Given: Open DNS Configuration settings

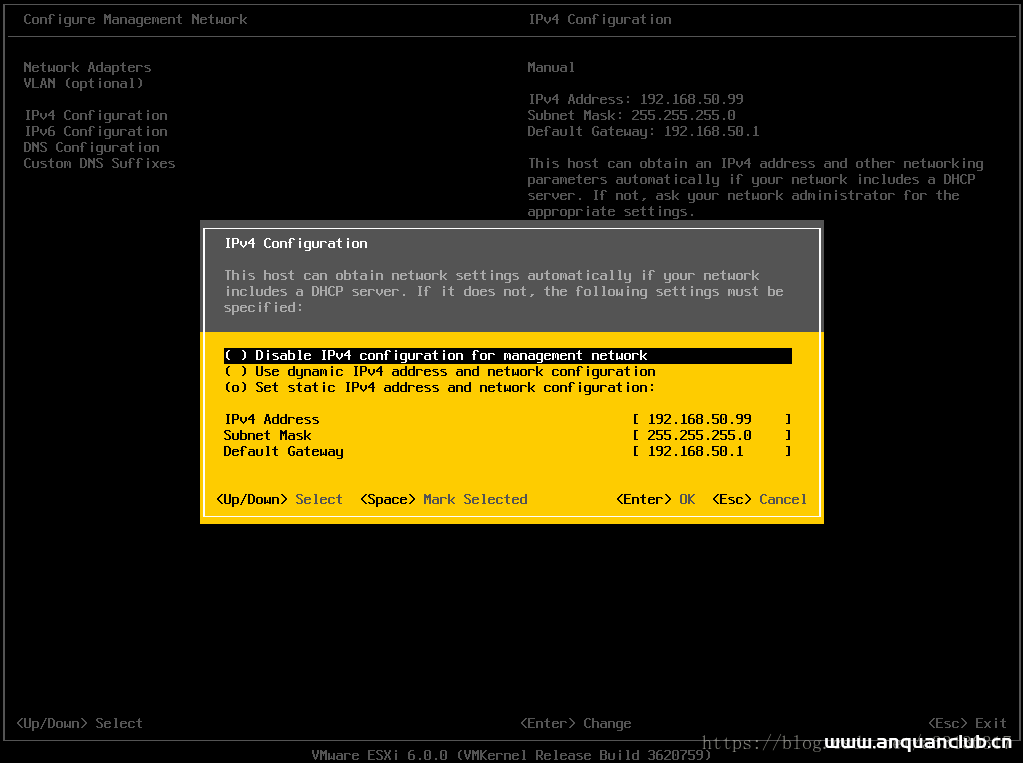Looking at the screenshot, I should pos(90,147).
